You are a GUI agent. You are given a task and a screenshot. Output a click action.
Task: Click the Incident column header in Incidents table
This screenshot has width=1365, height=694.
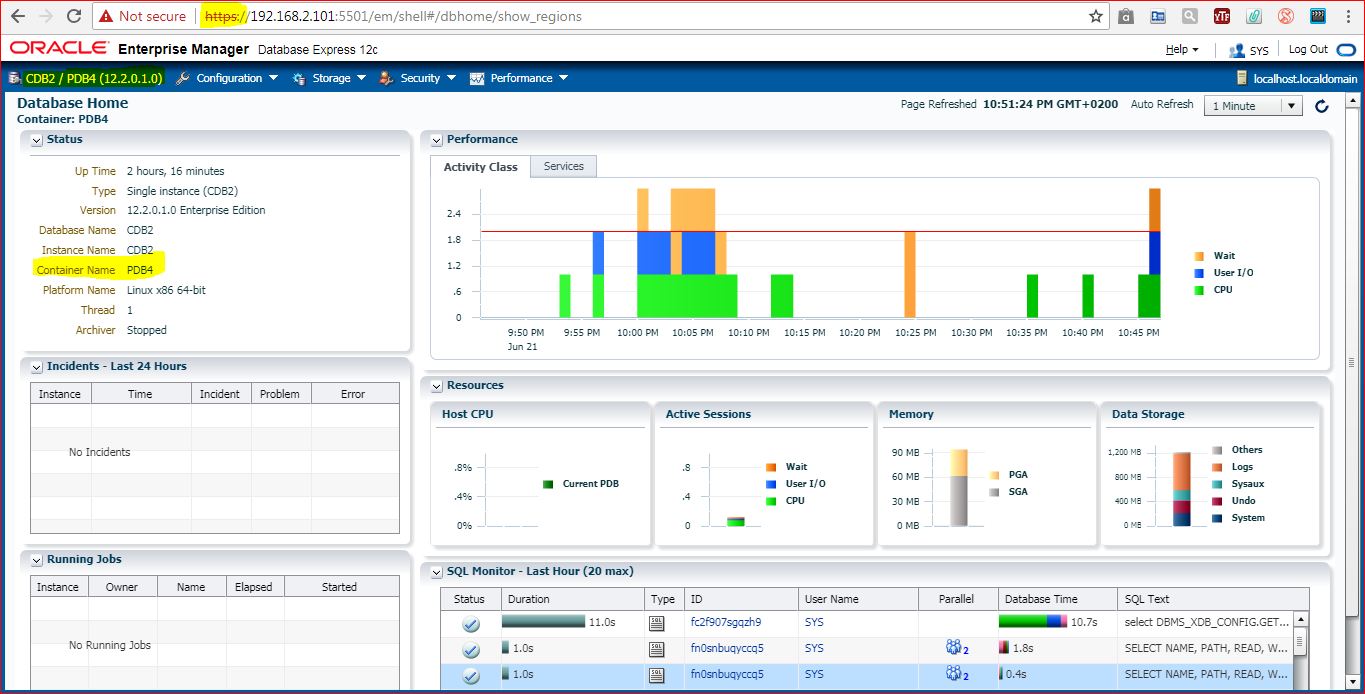220,394
